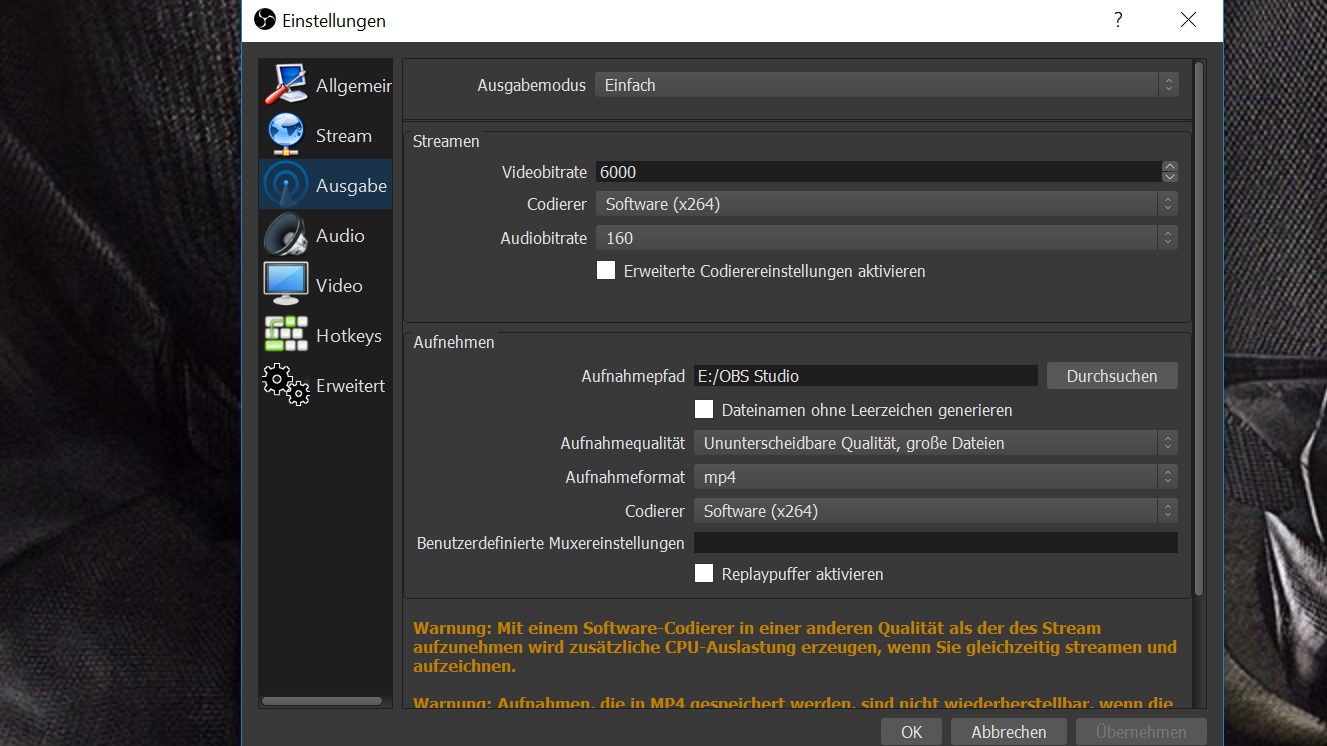The image size is (1327, 746).
Task: Increase Videobitrate with the up arrow
Action: pyautogui.click(x=1170, y=166)
